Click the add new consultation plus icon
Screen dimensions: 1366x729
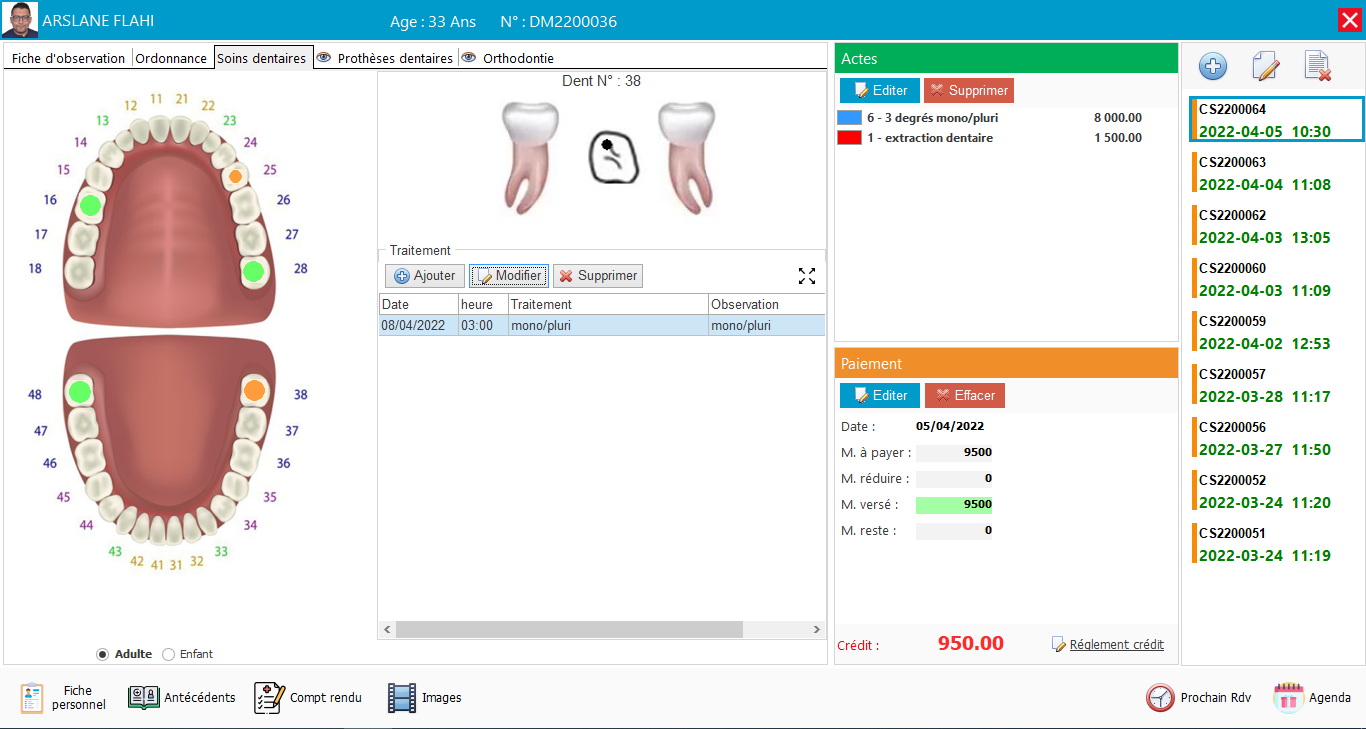click(x=1212, y=67)
